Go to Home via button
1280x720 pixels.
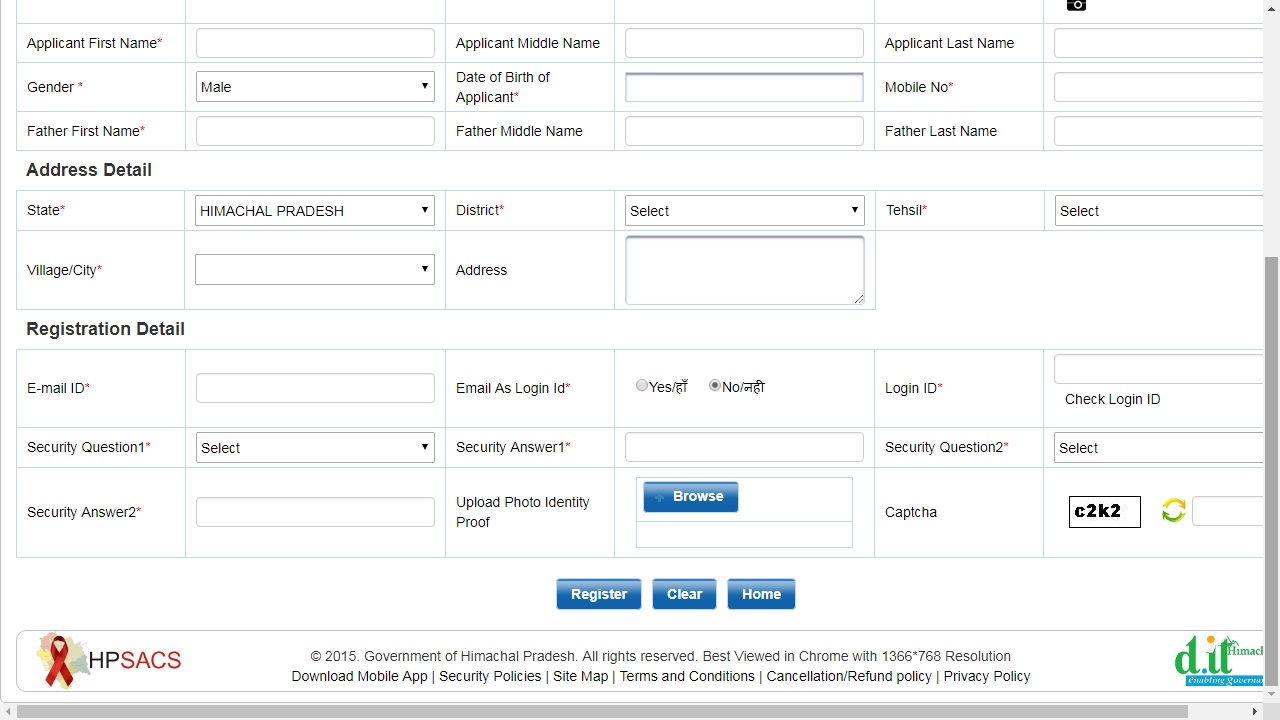pos(761,594)
